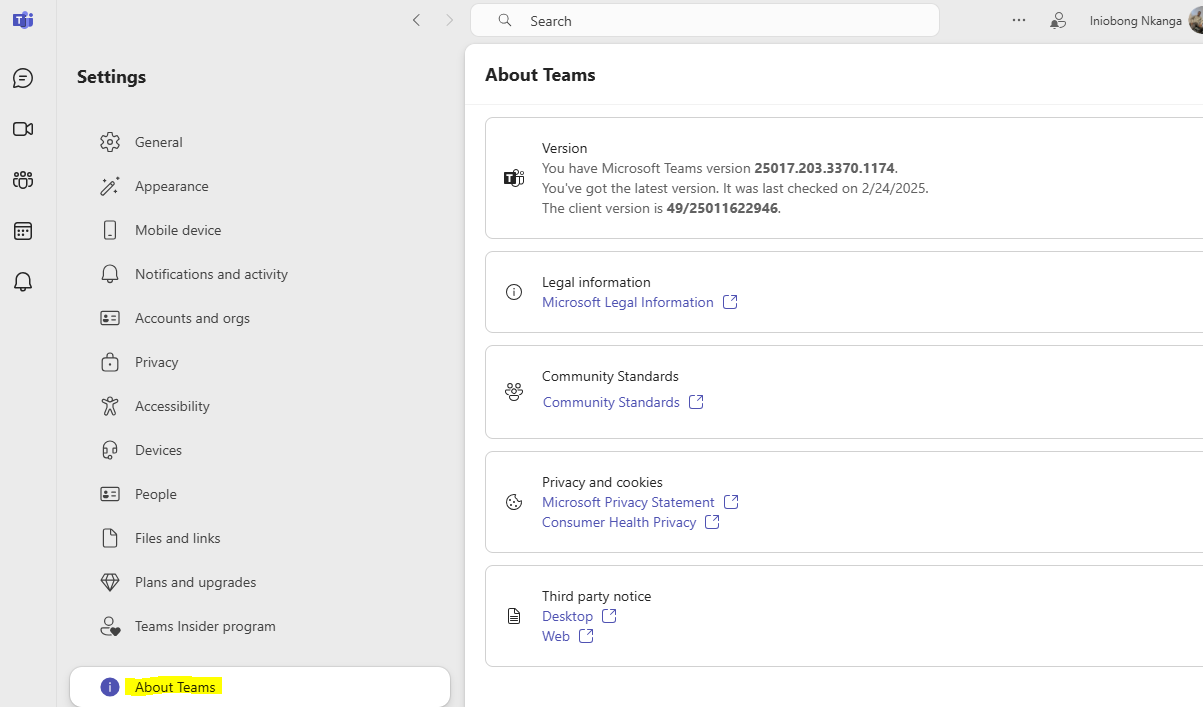Image resolution: width=1203 pixels, height=707 pixels.
Task: Click inside the Search box
Action: click(x=705, y=20)
